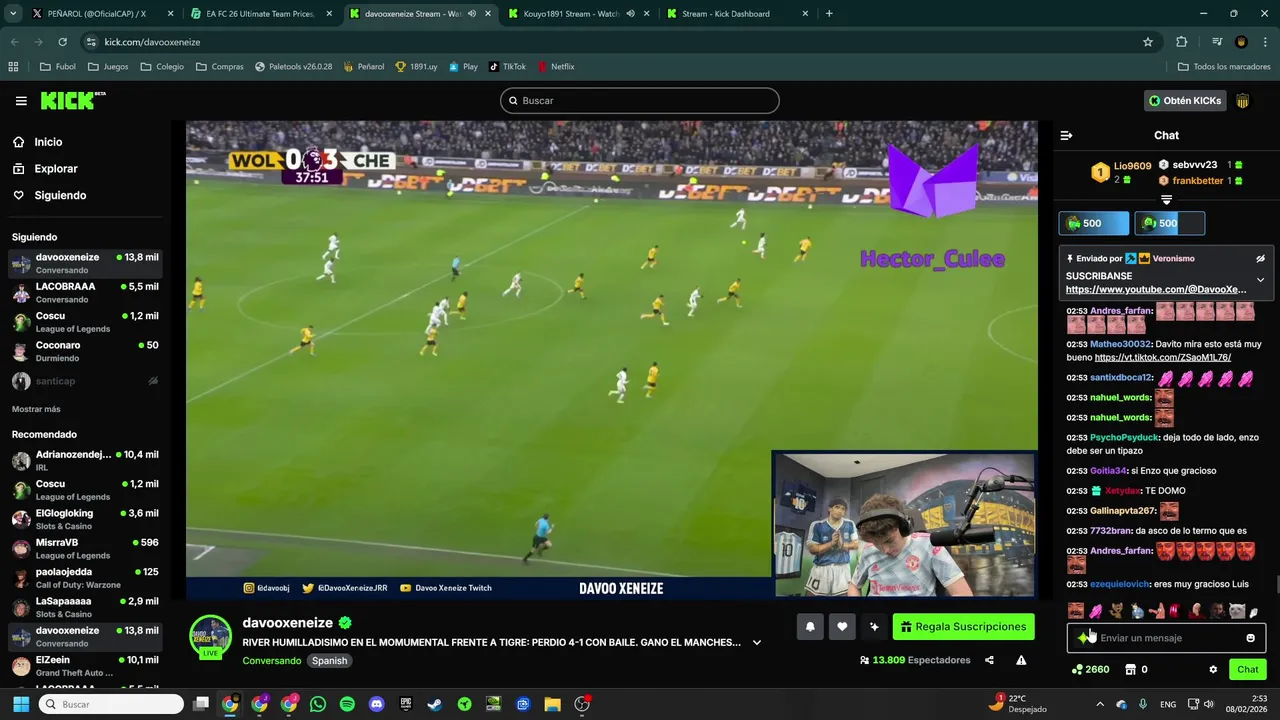Open the emoji picker in chat input
This screenshot has width=1280, height=720.
(x=1250, y=638)
